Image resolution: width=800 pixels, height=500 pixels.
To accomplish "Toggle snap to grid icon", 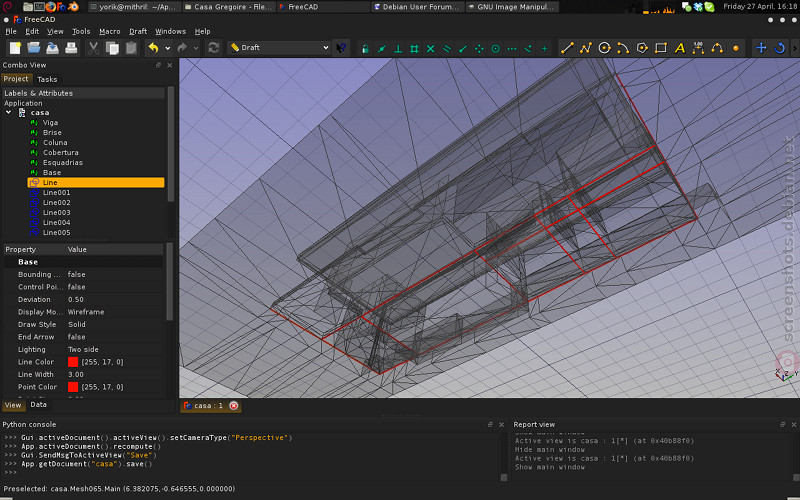I will 414,48.
